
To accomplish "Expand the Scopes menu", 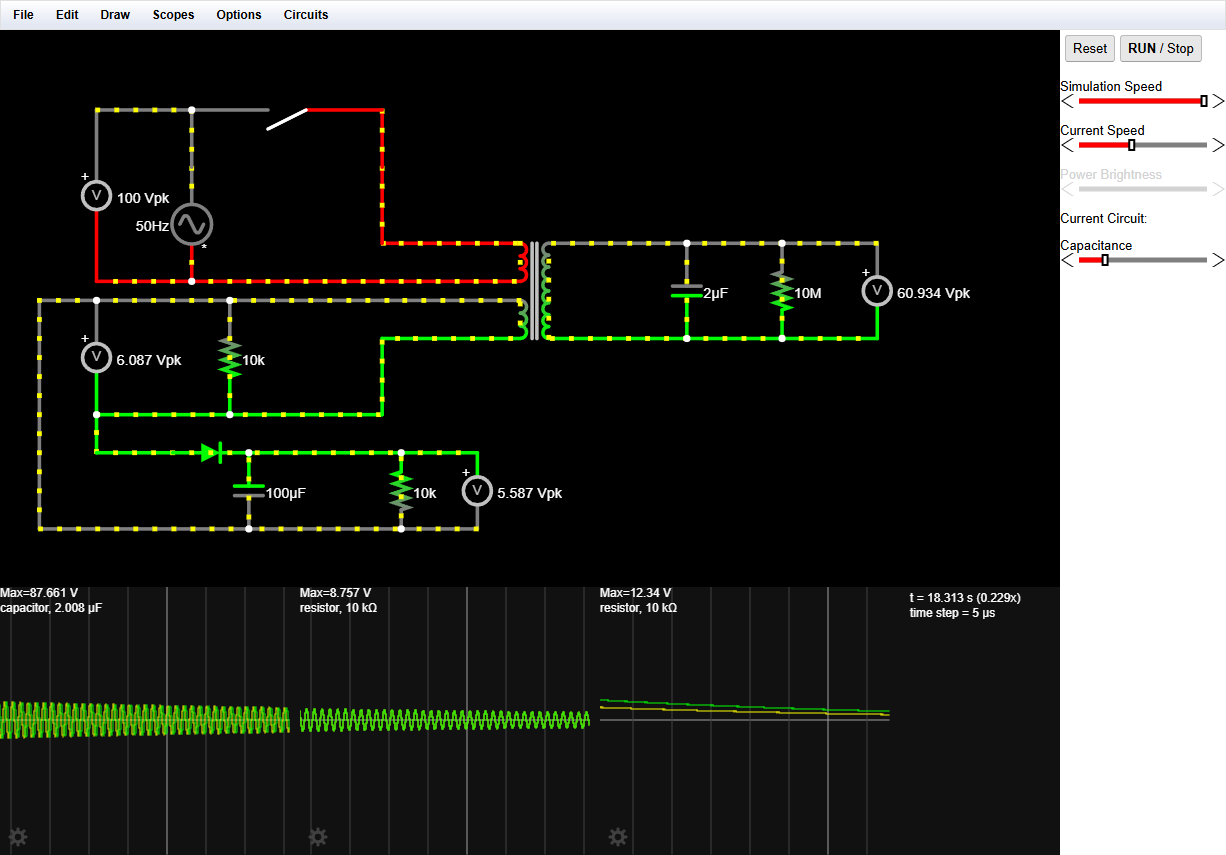I will tap(173, 15).
